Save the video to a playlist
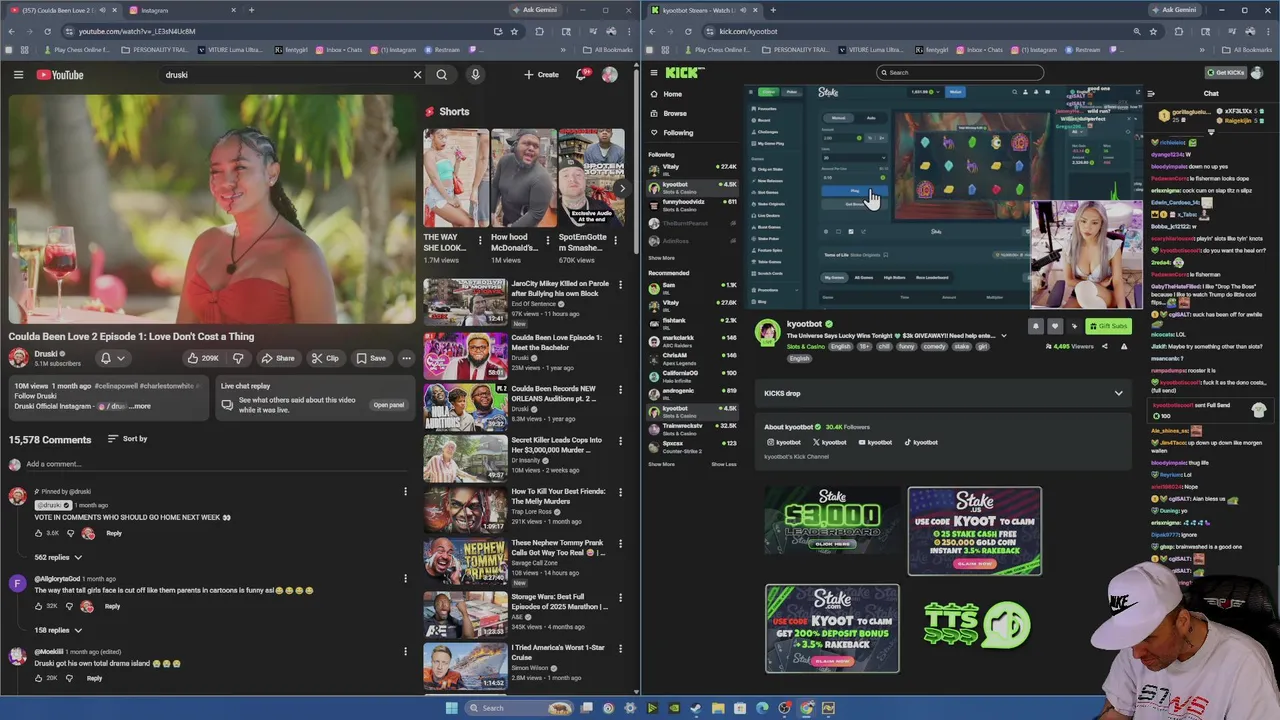This screenshot has height=720, width=1280. (x=371, y=358)
